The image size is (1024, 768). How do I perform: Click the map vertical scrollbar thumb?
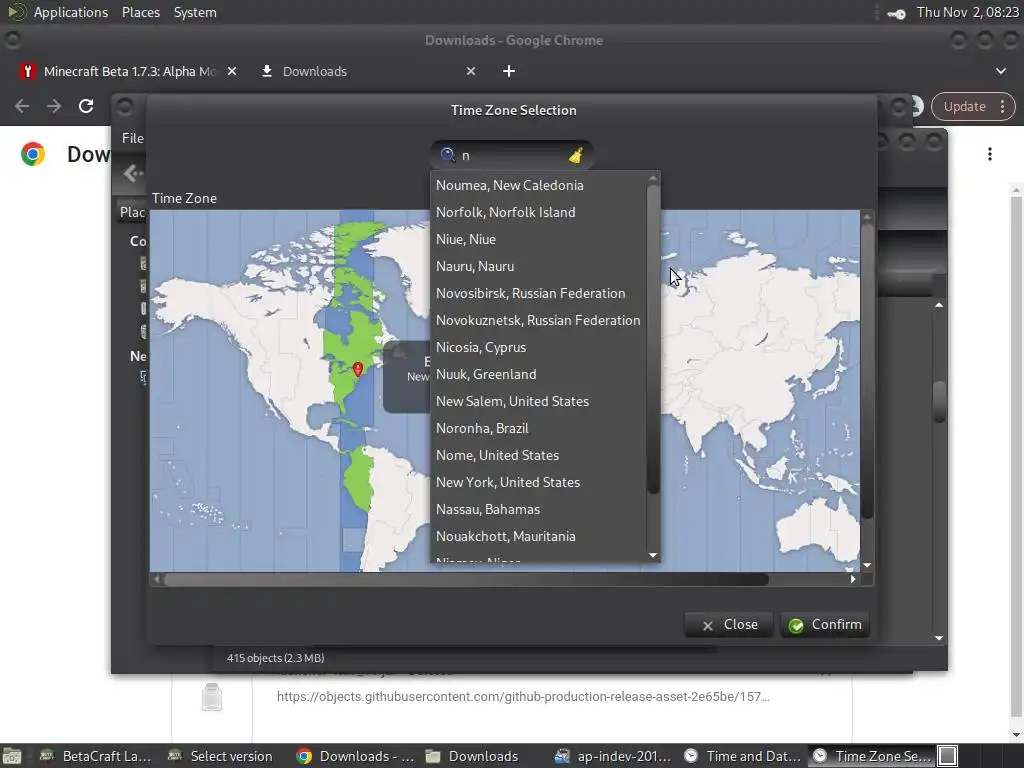[867, 371]
